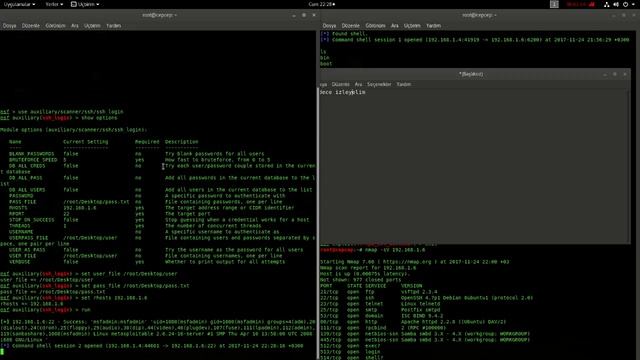Click the 'Starting Nmap 7.60' output line
Screen dimensions: 640x360
[414, 262]
